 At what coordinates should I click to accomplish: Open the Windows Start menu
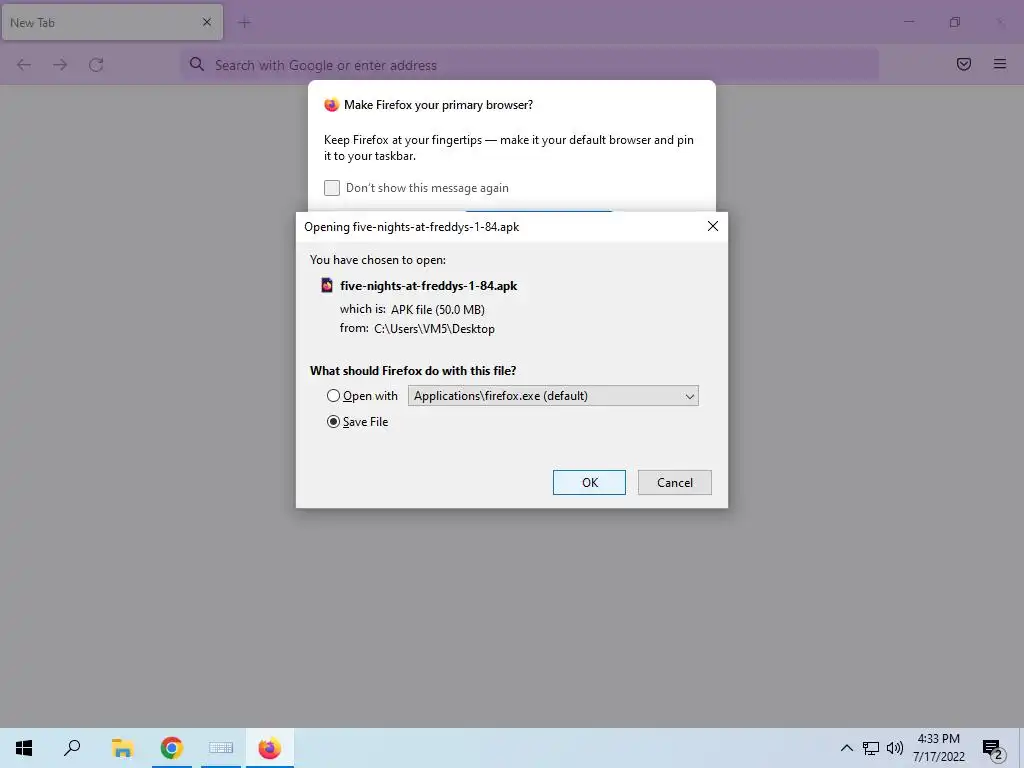point(24,748)
